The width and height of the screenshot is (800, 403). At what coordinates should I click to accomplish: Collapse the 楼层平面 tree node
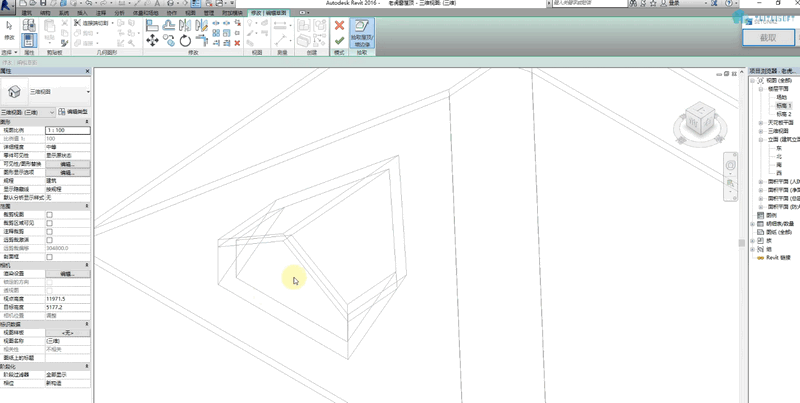(761, 89)
